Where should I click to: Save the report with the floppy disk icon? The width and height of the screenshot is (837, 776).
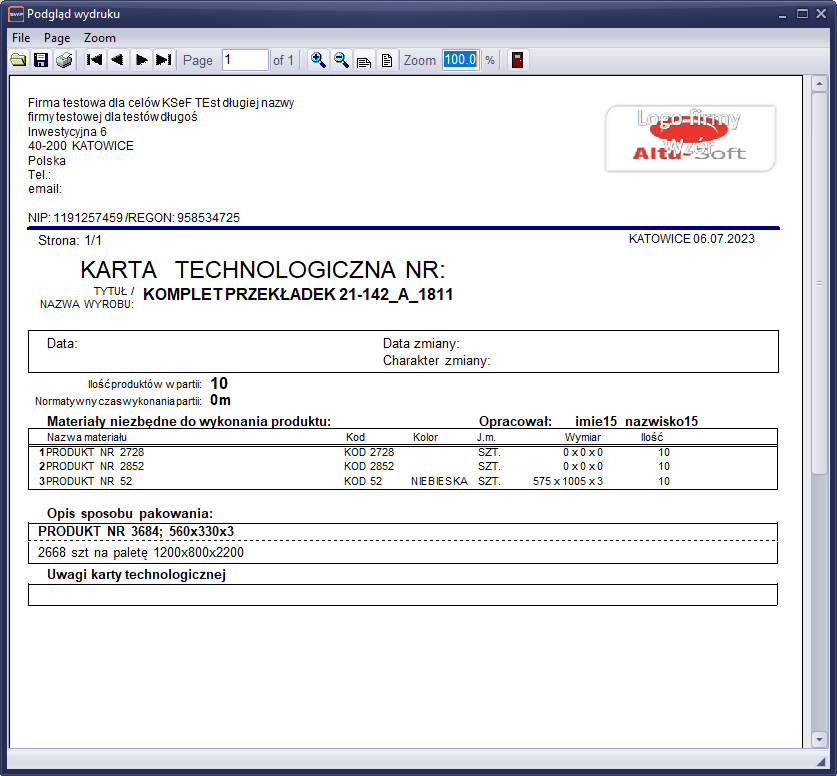click(41, 60)
